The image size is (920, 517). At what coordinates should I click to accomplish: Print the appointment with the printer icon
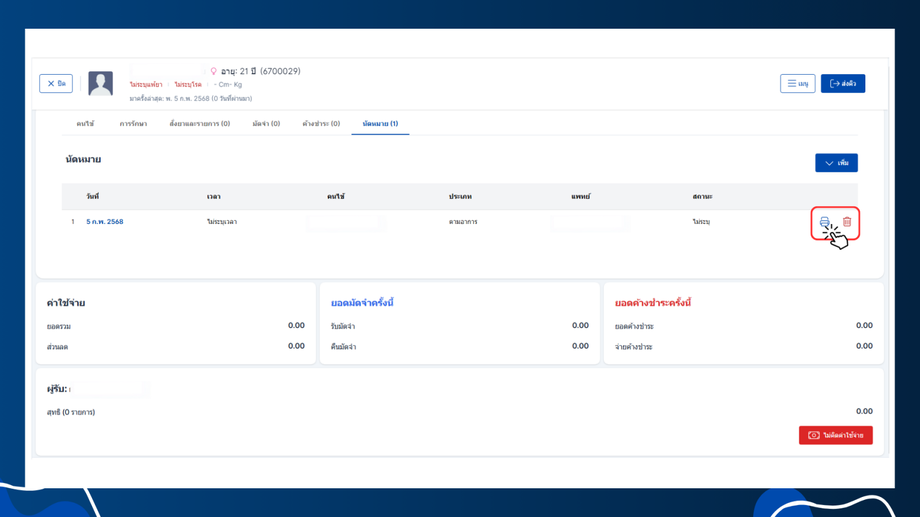tap(824, 222)
